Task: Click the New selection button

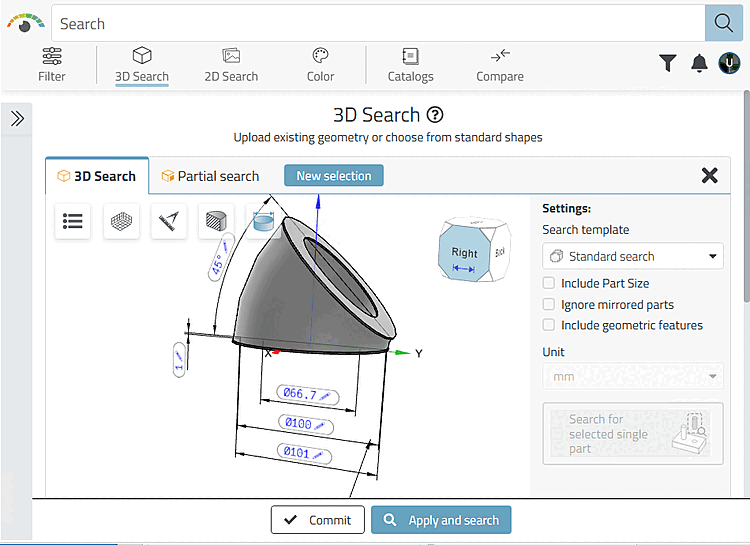Action: [x=334, y=176]
